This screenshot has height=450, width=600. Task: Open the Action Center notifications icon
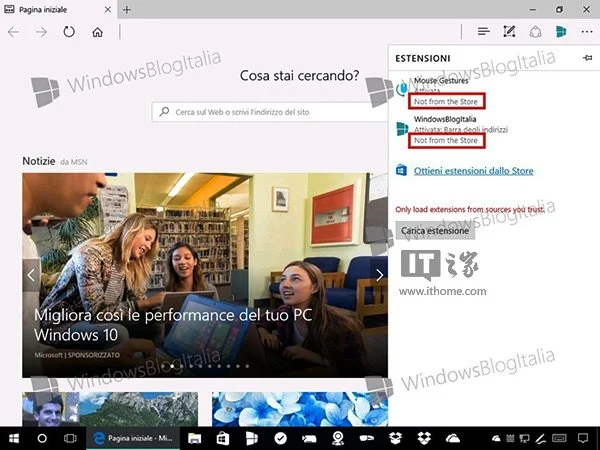[583, 438]
